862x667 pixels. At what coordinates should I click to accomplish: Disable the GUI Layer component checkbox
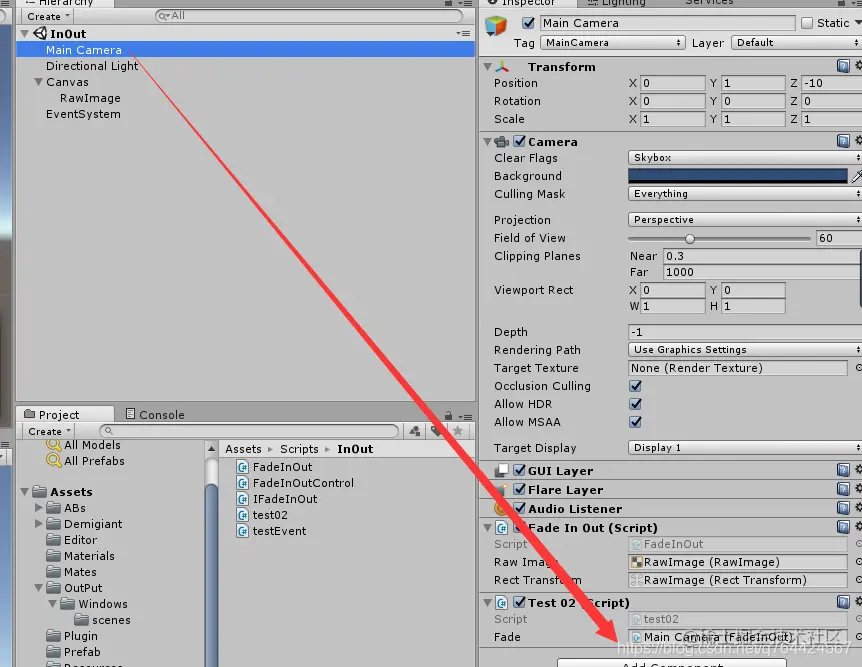520,471
